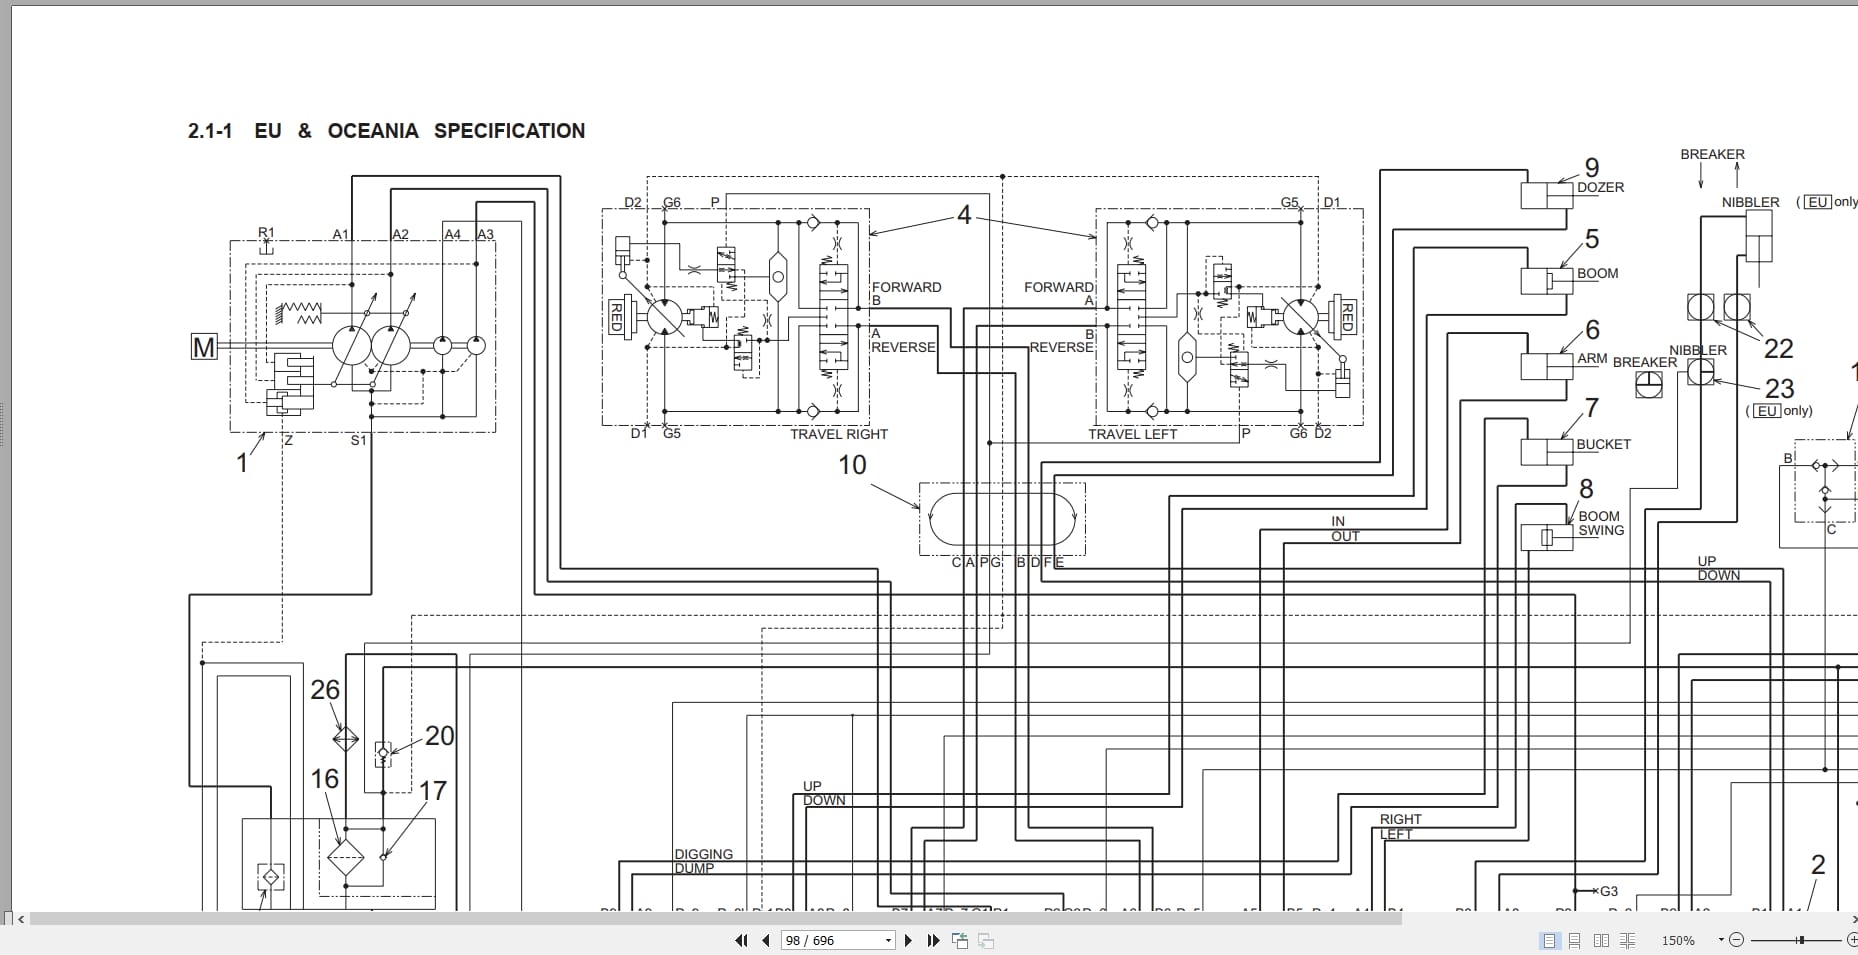Screen dimensions: 1858x955
Task: Click the zoom slider handle
Action: (1801, 940)
